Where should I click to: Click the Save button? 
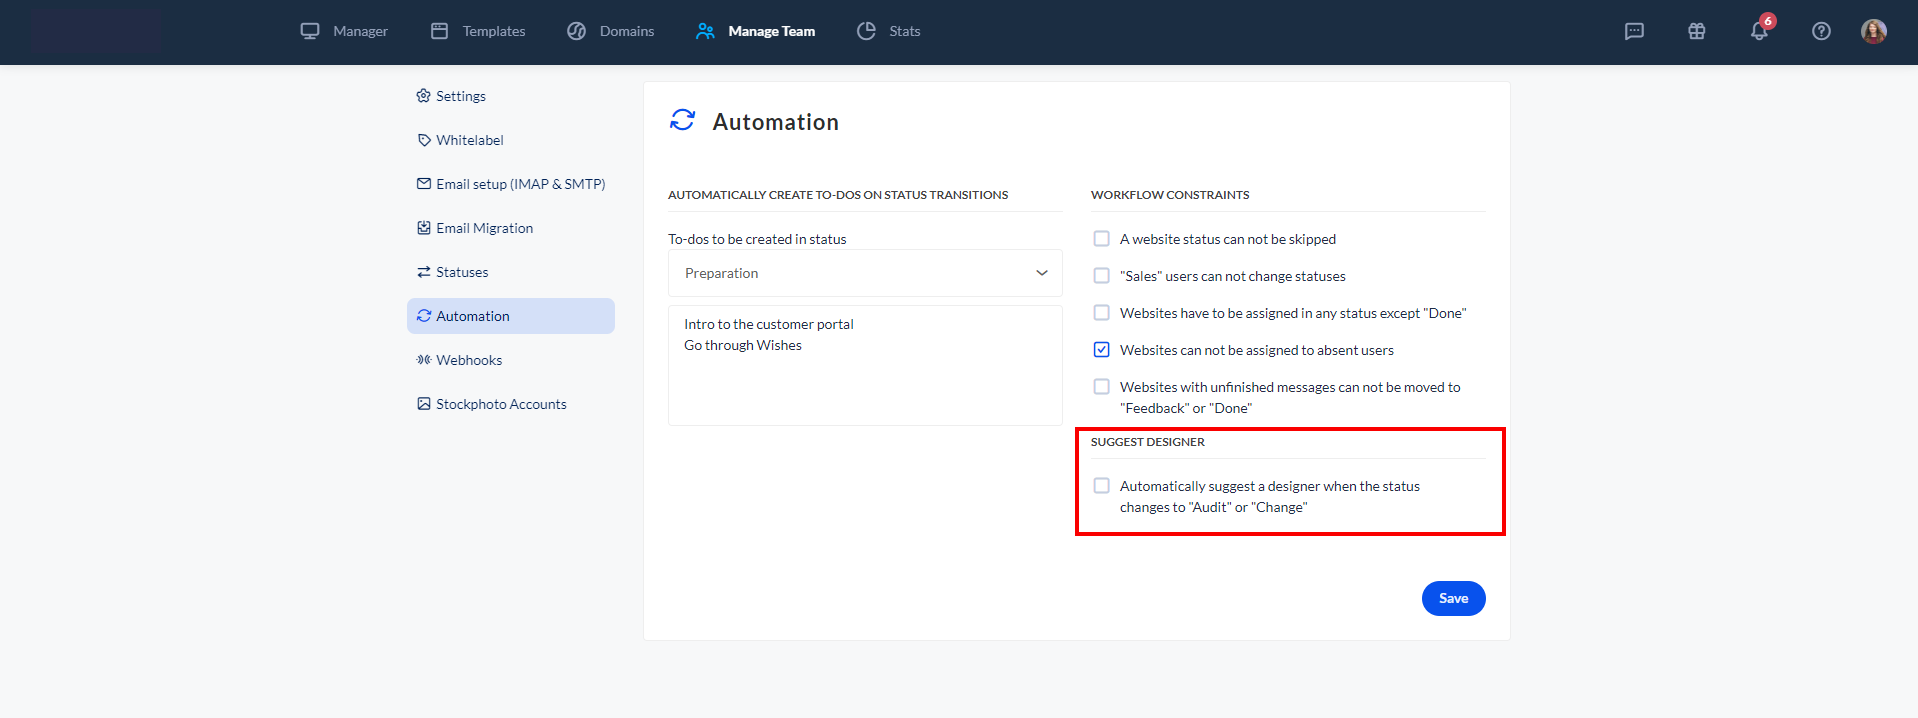tap(1453, 598)
